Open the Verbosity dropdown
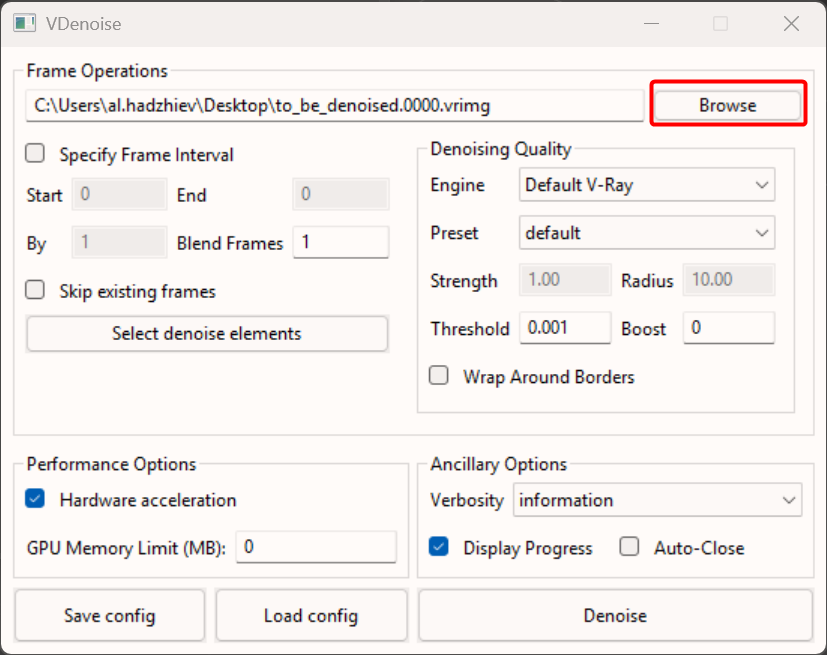 (658, 500)
